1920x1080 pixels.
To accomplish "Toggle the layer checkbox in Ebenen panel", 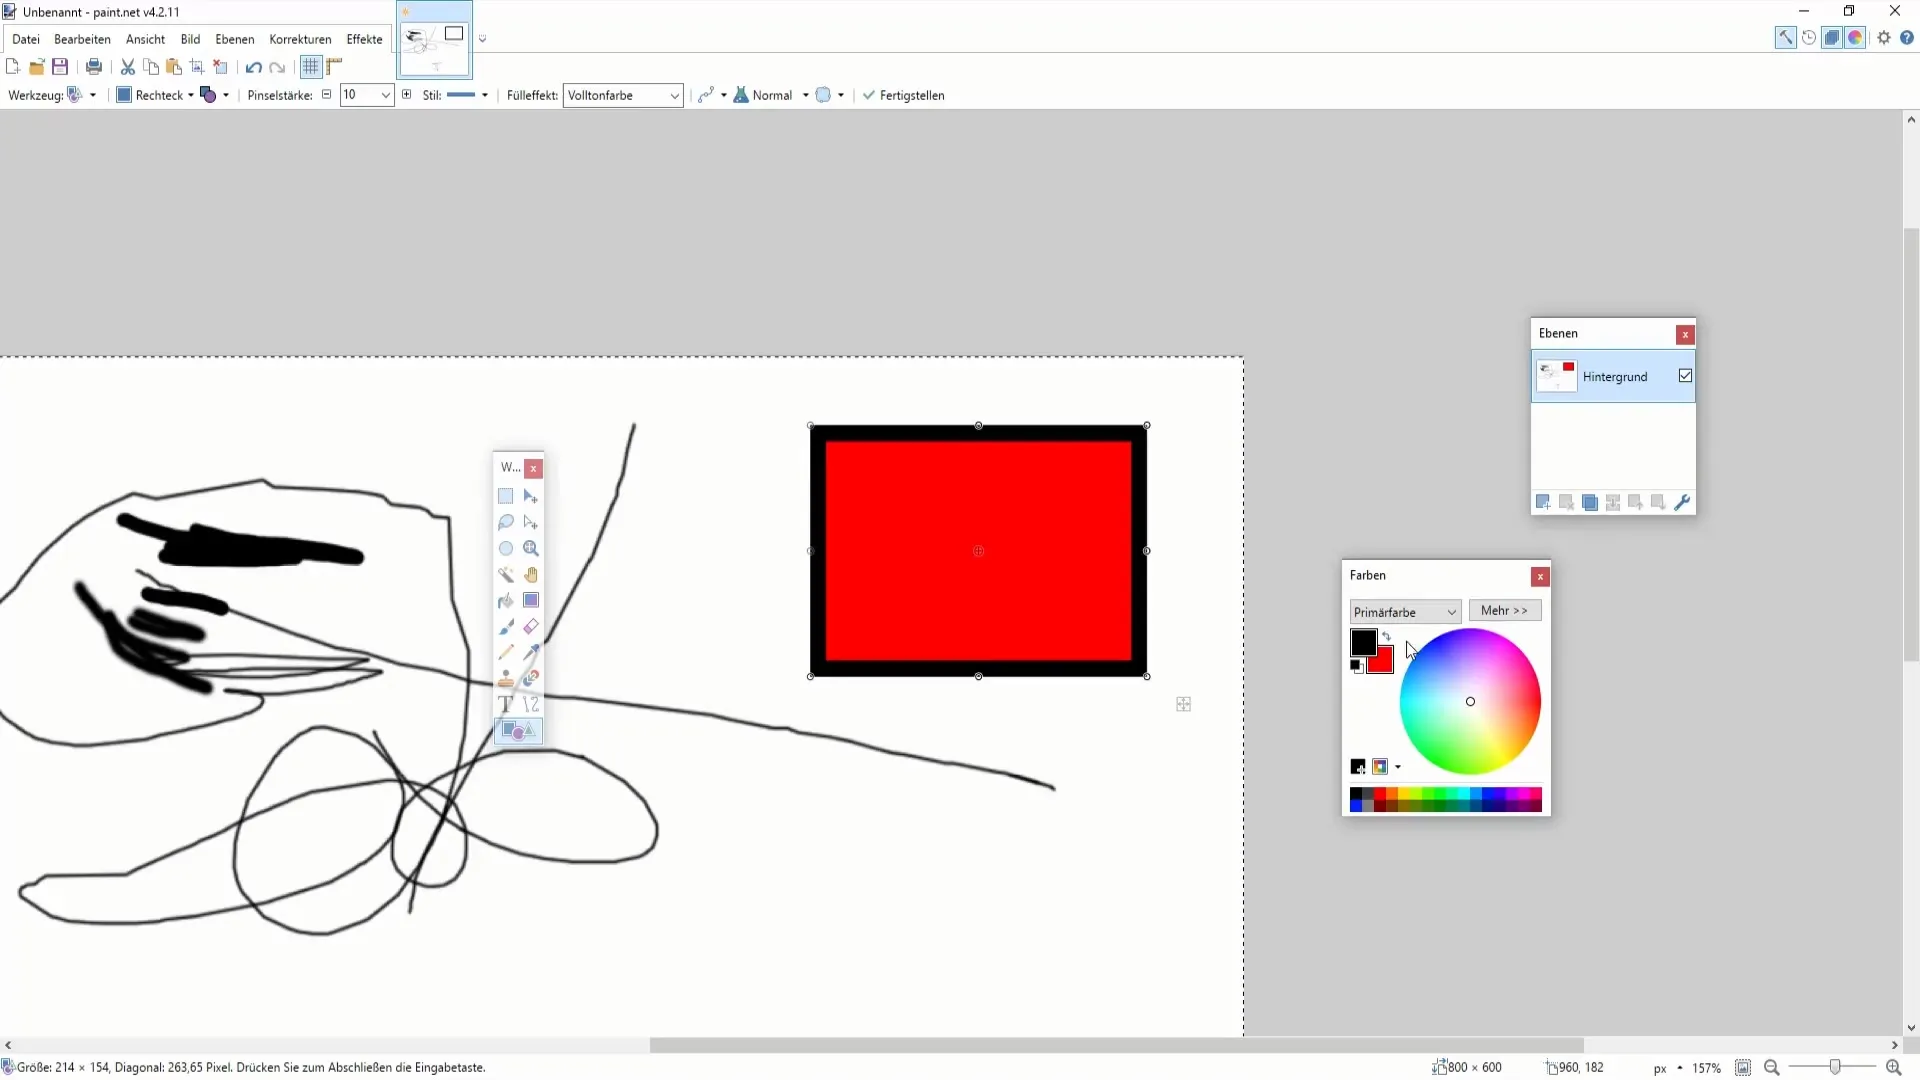I will pyautogui.click(x=1687, y=377).
